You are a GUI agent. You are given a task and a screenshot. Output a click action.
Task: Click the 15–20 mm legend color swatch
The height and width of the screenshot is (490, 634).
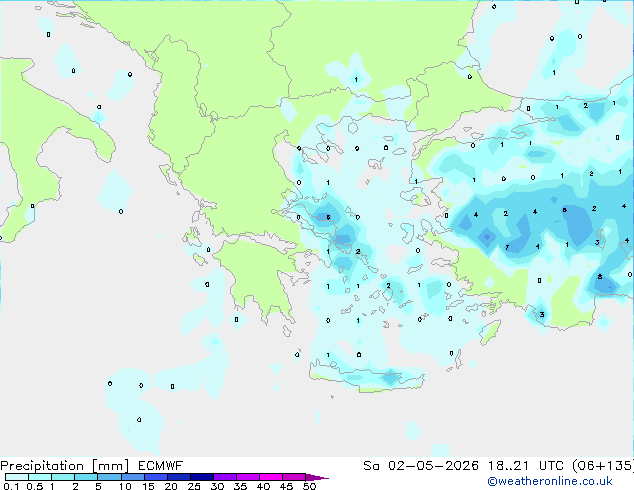[155, 477]
